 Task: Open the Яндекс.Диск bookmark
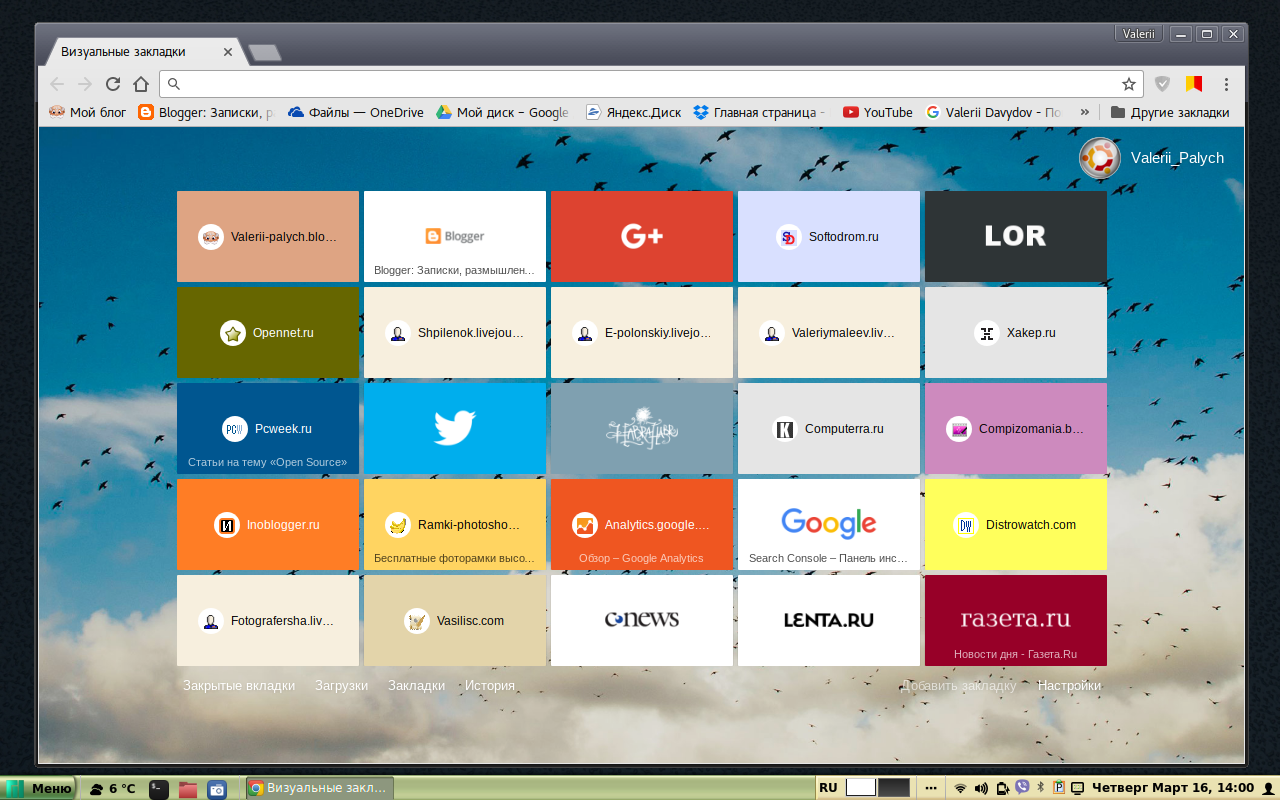[633, 112]
